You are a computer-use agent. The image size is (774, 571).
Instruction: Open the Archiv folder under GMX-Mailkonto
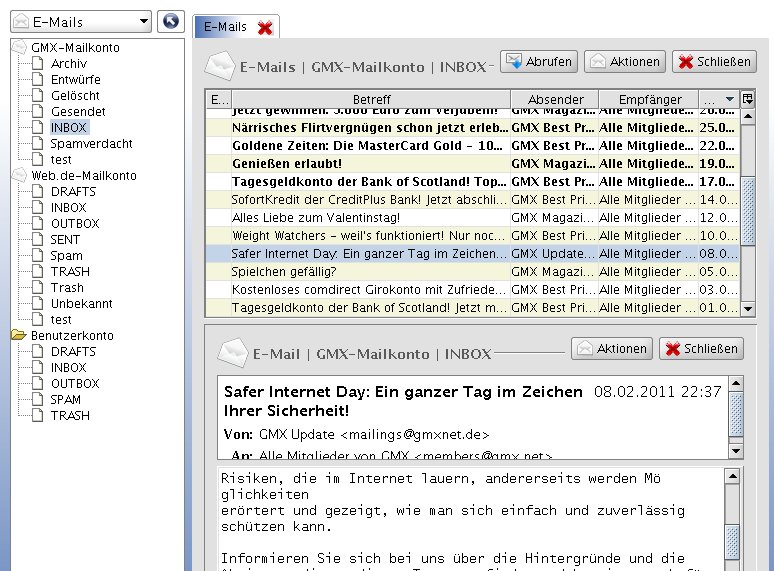click(x=68, y=64)
